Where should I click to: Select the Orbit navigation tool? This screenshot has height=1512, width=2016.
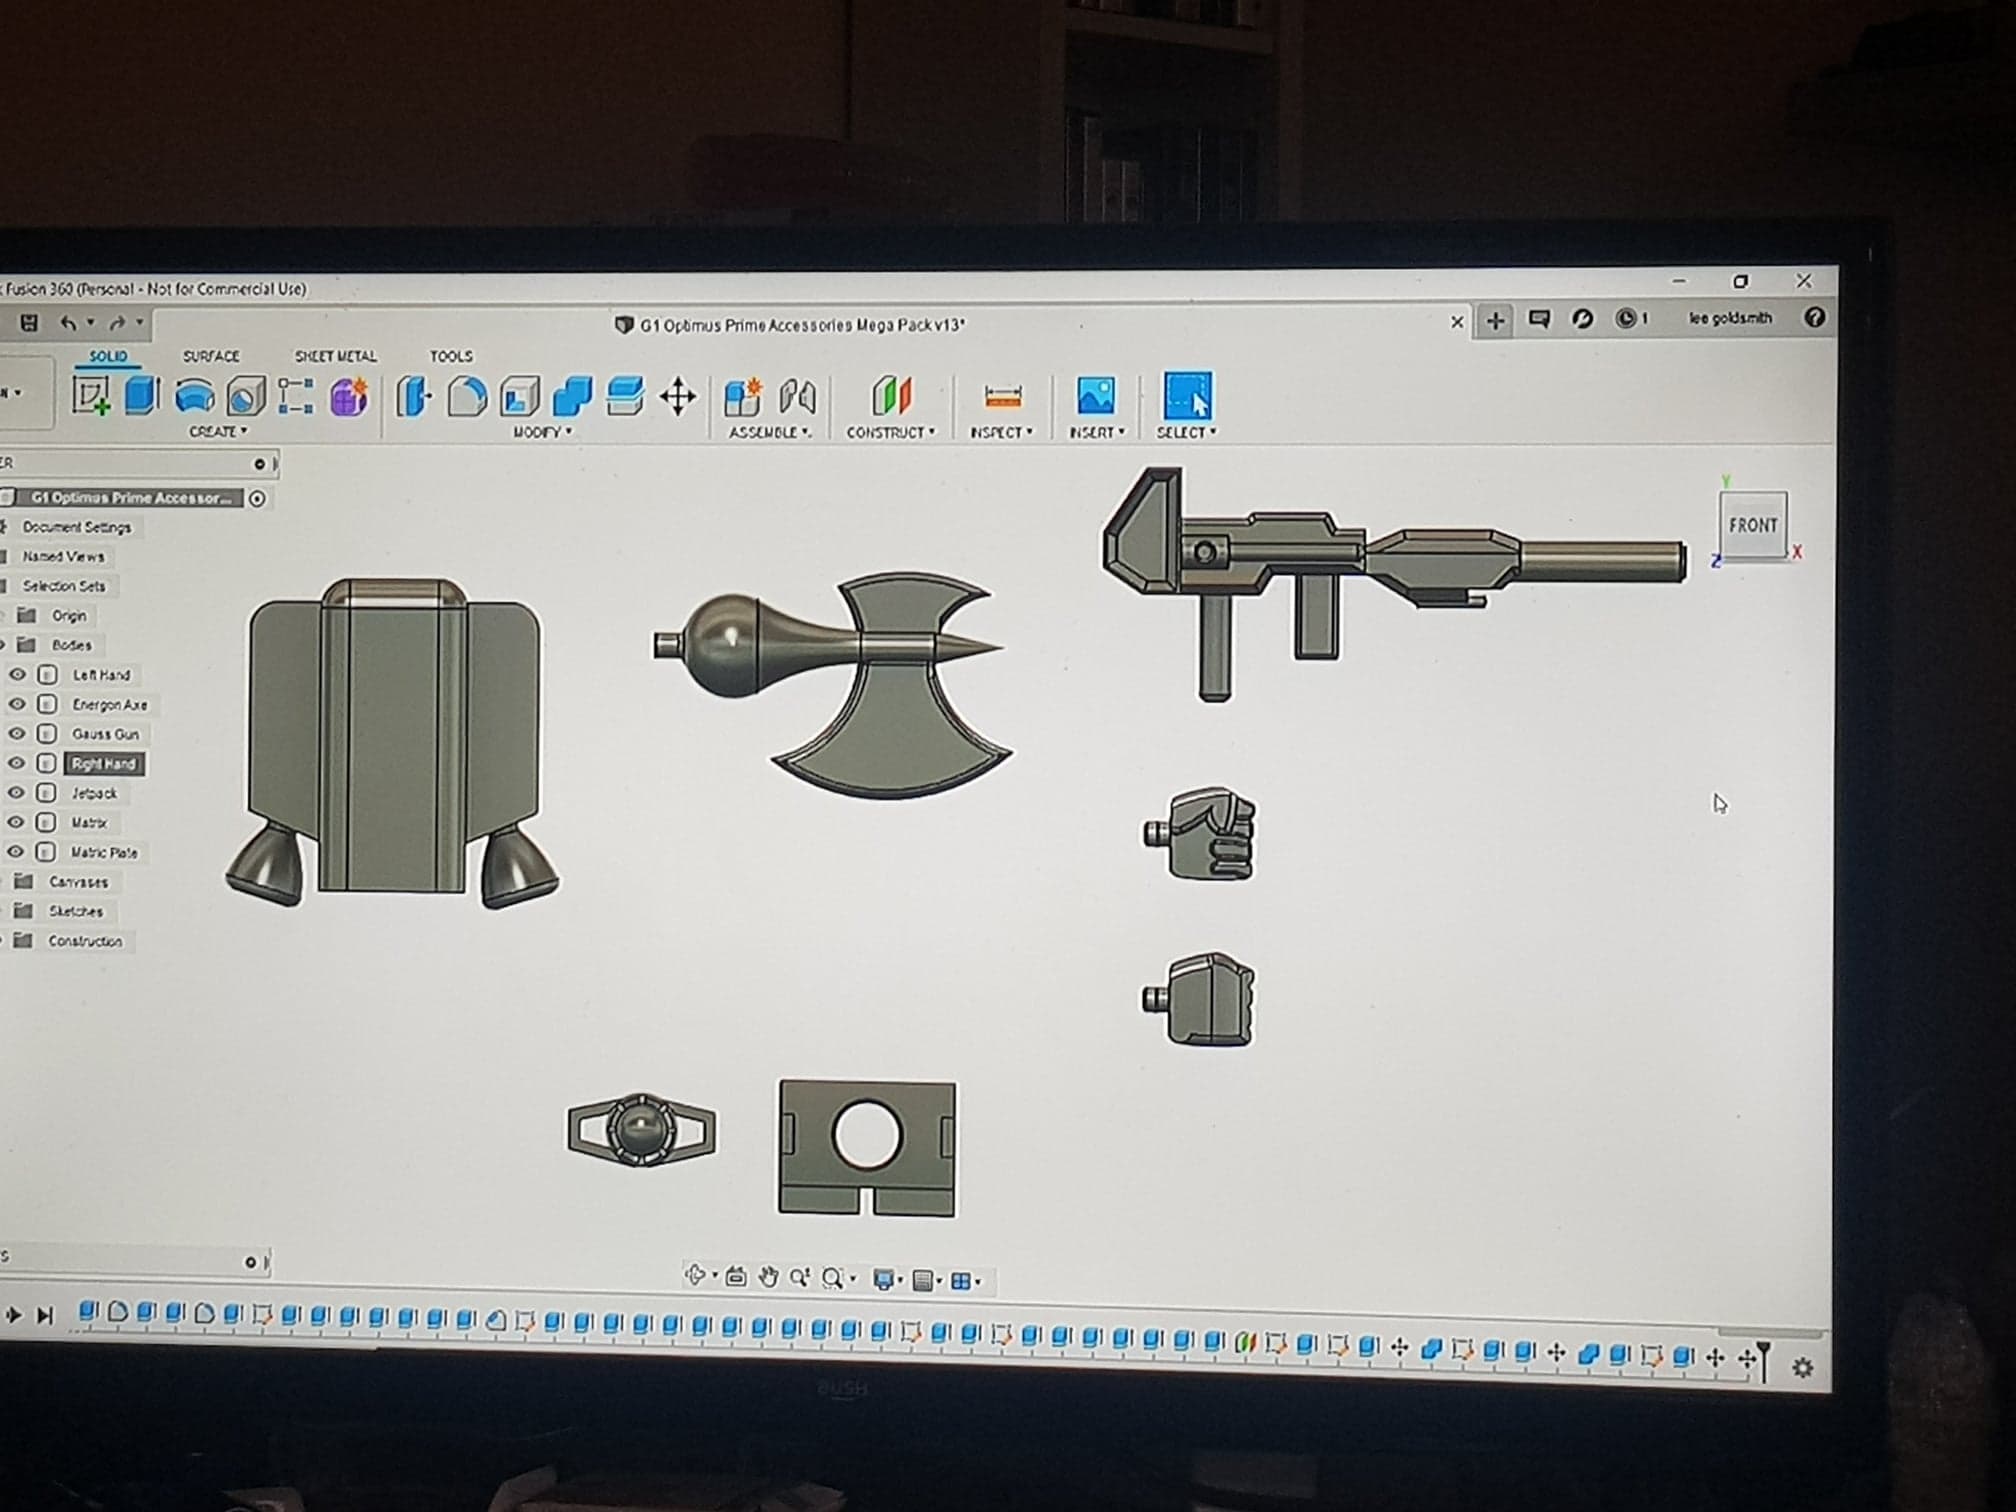[x=695, y=1275]
